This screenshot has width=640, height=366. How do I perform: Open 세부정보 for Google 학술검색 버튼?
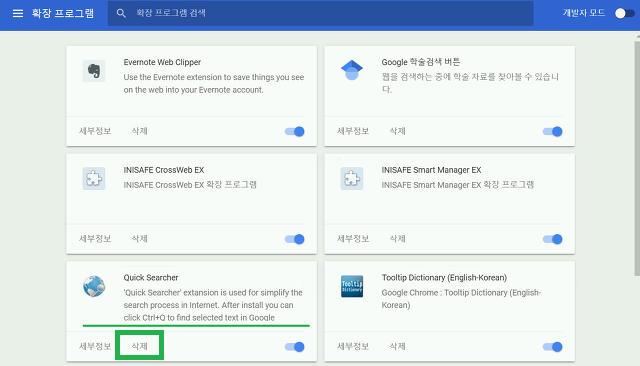tap(353, 131)
